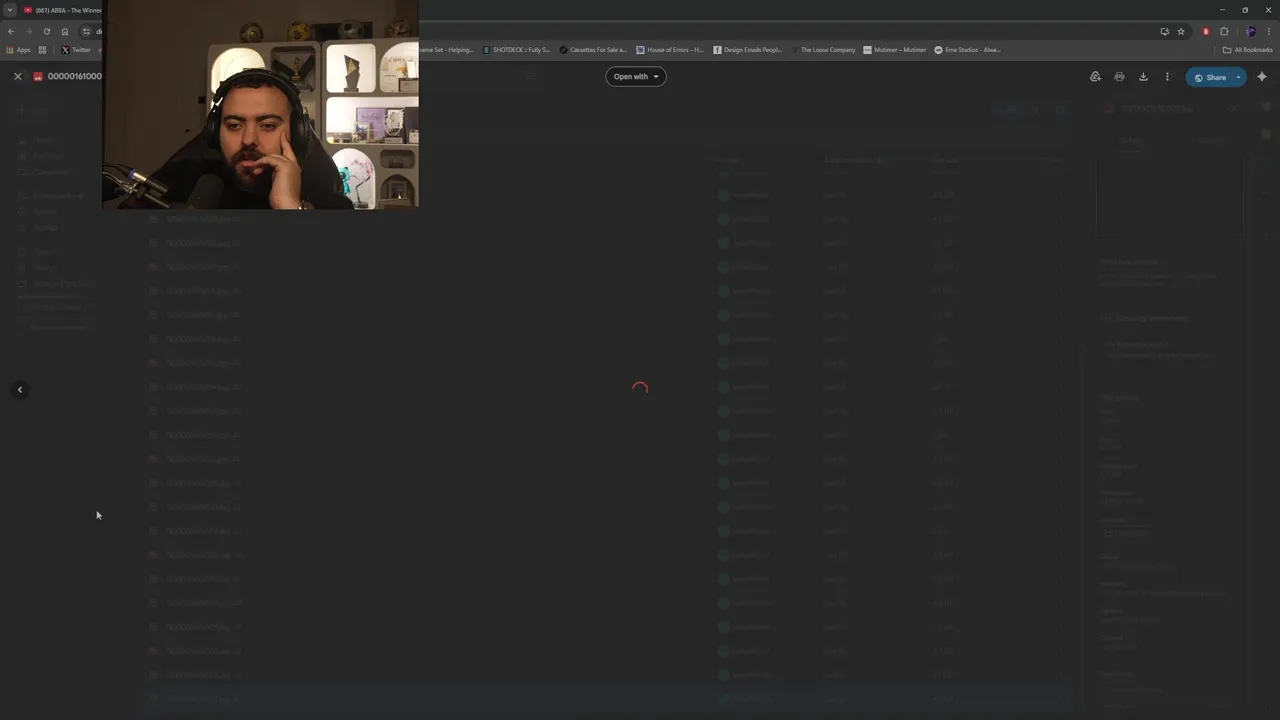Open the tab groups grid icon
The image size is (1280, 720).
tap(42, 50)
